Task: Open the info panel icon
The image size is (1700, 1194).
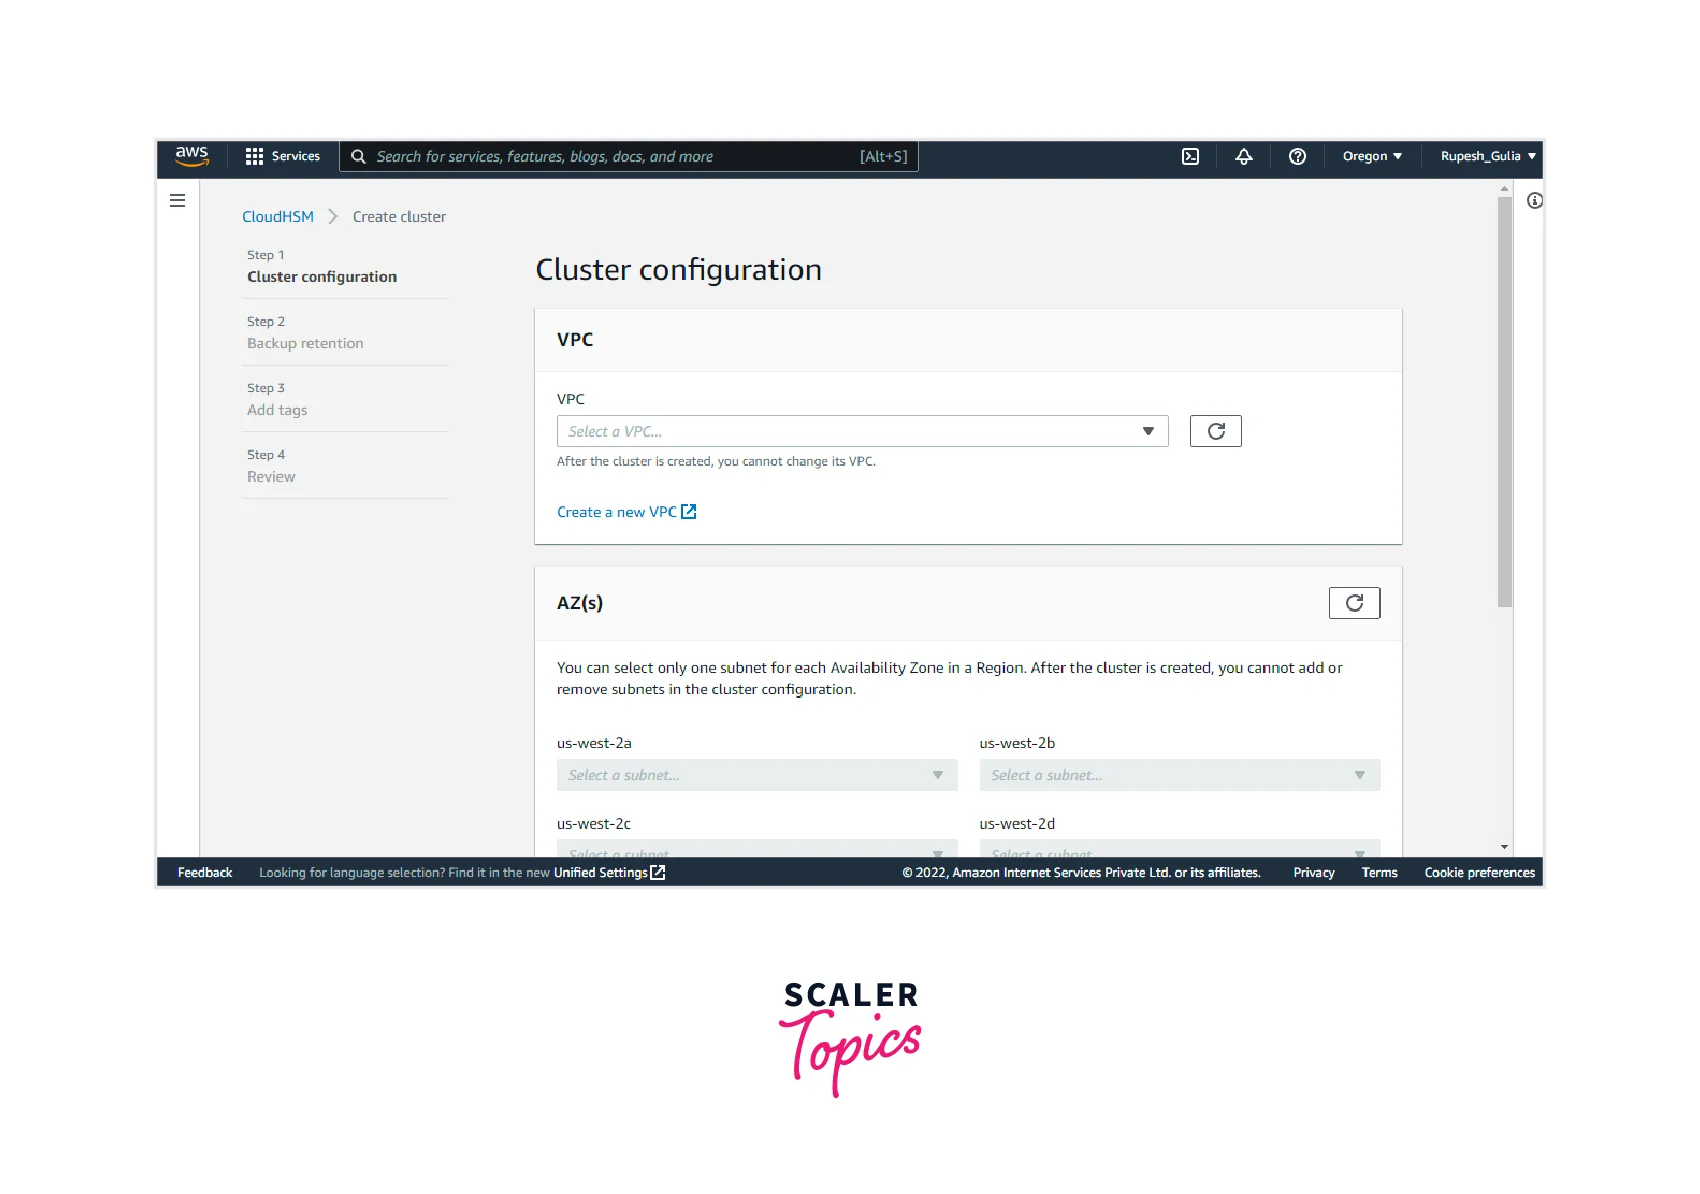Action: point(1534,201)
